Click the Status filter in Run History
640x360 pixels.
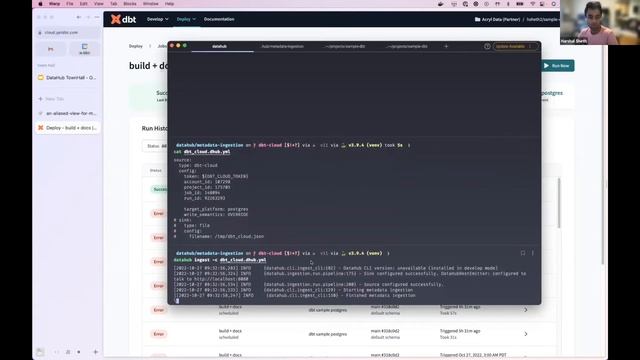pyautogui.click(x=157, y=146)
